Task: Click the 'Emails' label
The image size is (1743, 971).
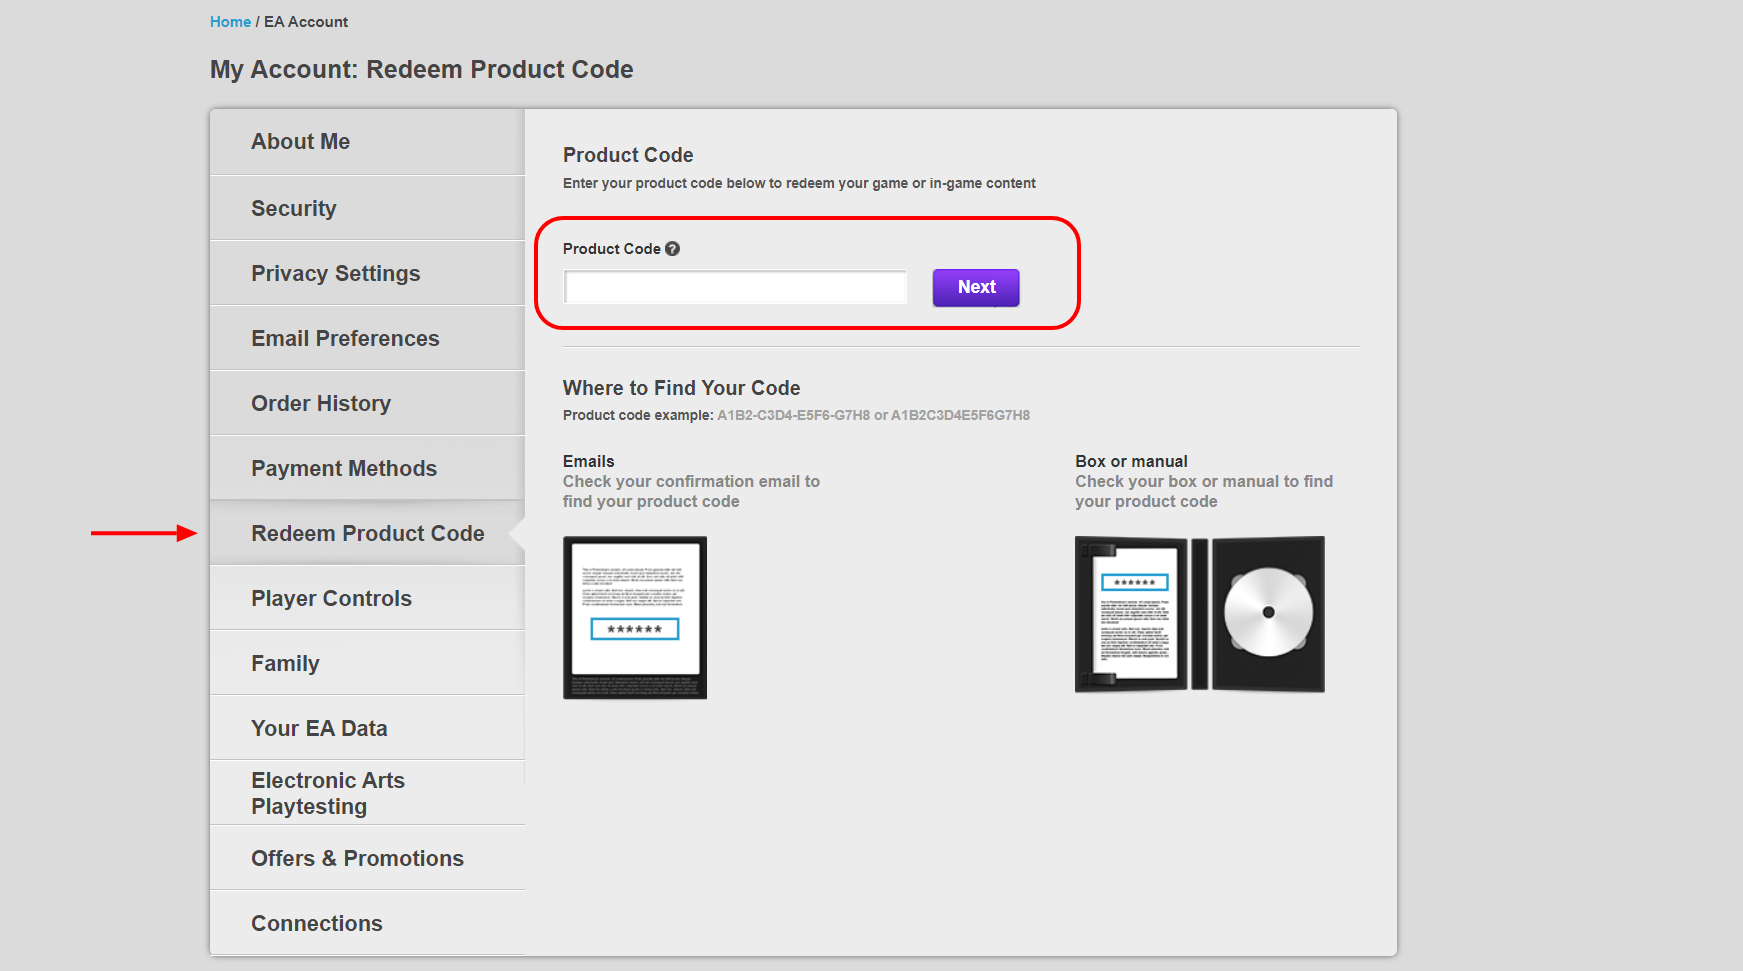Action: (x=589, y=461)
